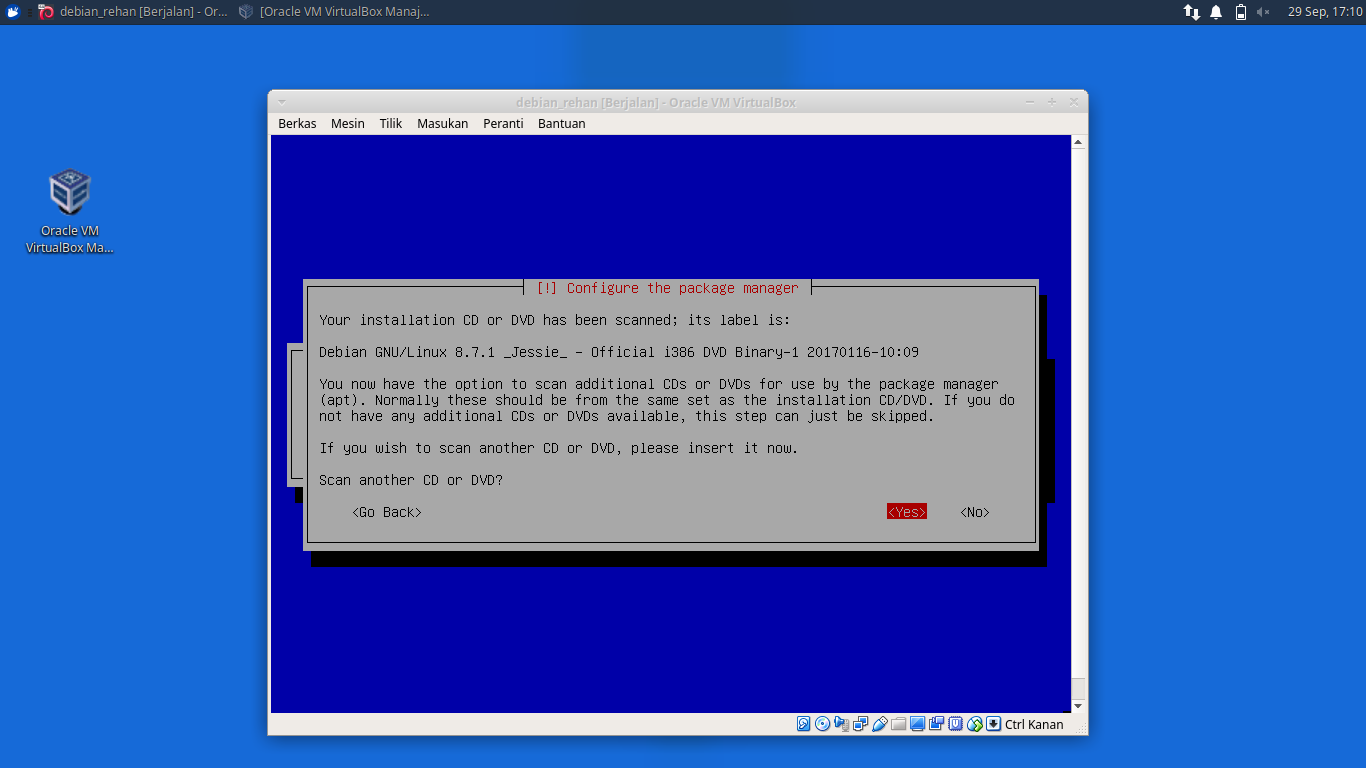Viewport: 1366px width, 768px height.
Task: Maximize the debian_rehan VirtualBox window
Action: click(1052, 102)
